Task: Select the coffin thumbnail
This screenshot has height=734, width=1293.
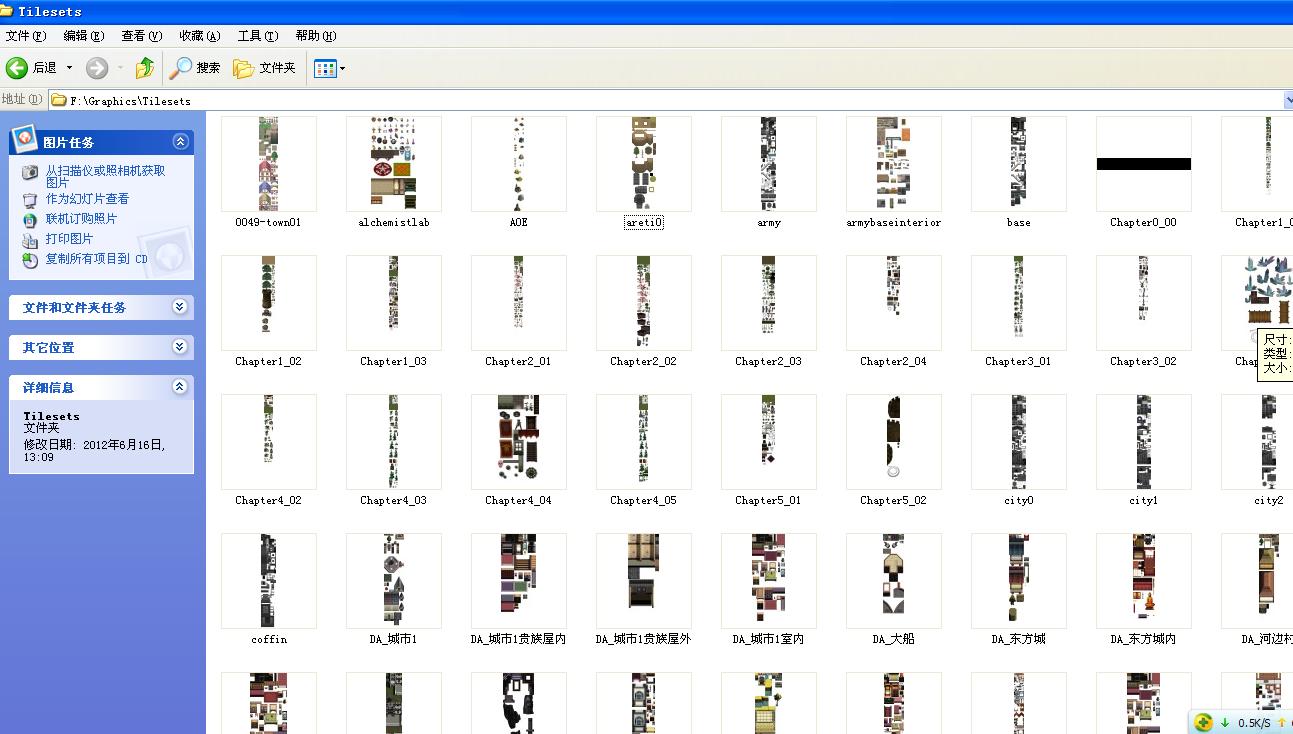Action: (x=269, y=581)
